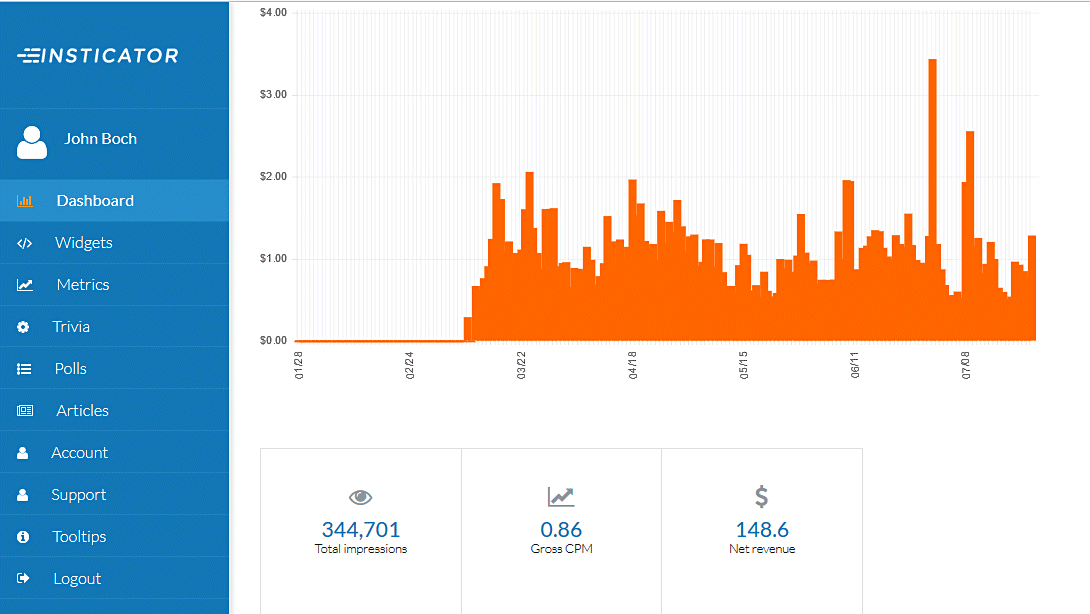1090x614 pixels.
Task: Click the John Boch user avatar
Action: pos(32,142)
